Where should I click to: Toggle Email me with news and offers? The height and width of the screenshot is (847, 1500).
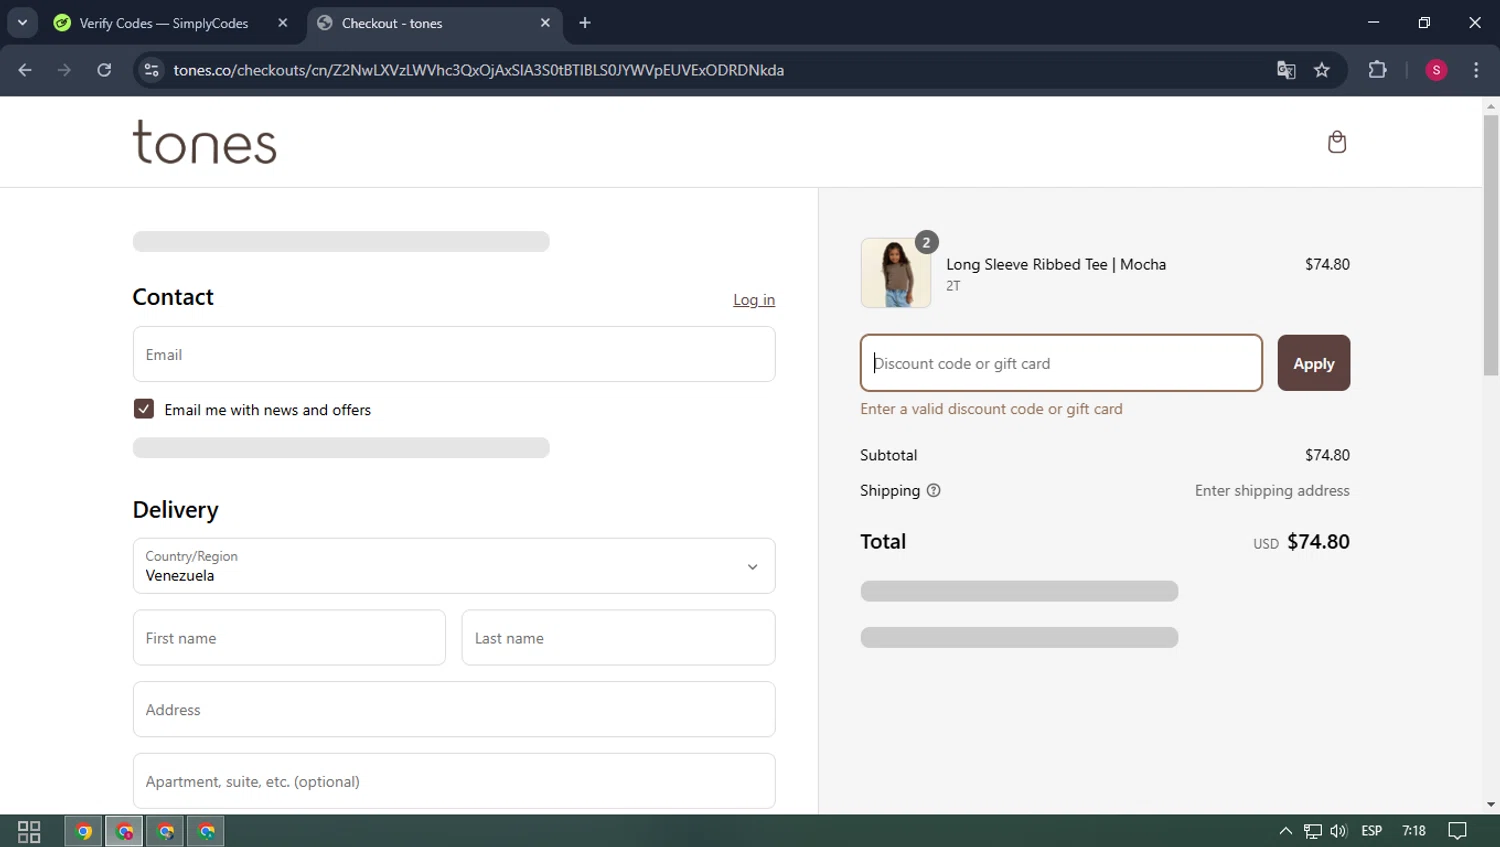[144, 409]
